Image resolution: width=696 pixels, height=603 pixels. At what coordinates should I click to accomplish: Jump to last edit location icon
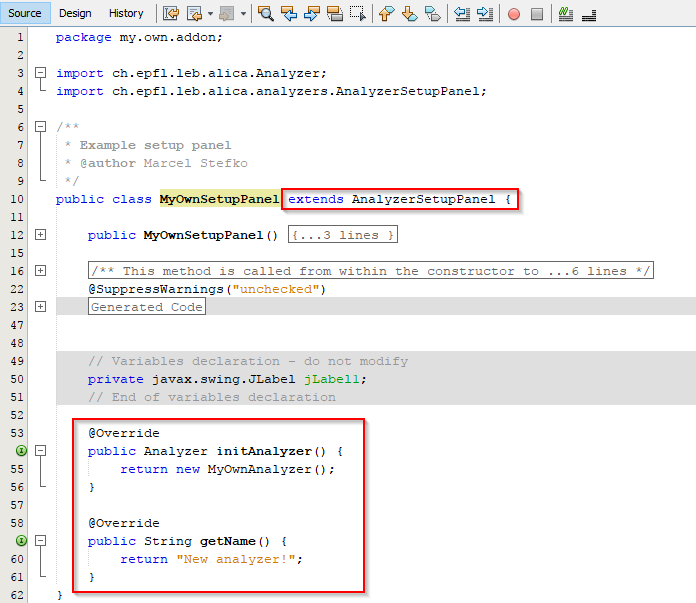pos(171,14)
